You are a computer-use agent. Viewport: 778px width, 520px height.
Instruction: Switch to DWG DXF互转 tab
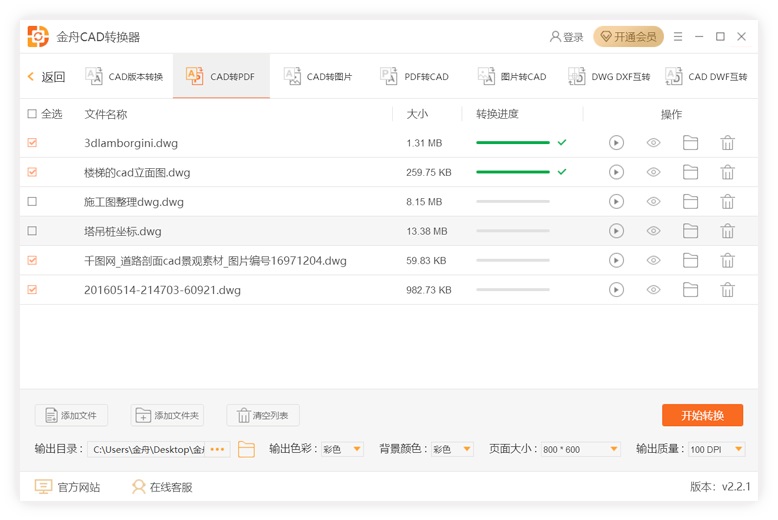(x=609, y=76)
